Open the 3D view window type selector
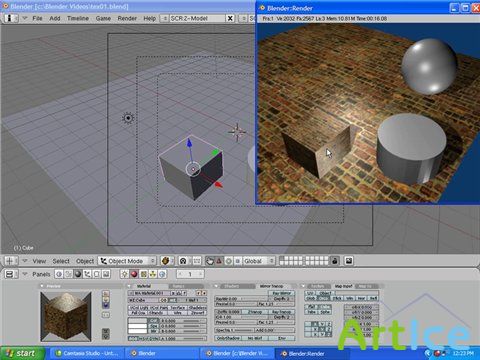480x360 pixels. coord(10,261)
